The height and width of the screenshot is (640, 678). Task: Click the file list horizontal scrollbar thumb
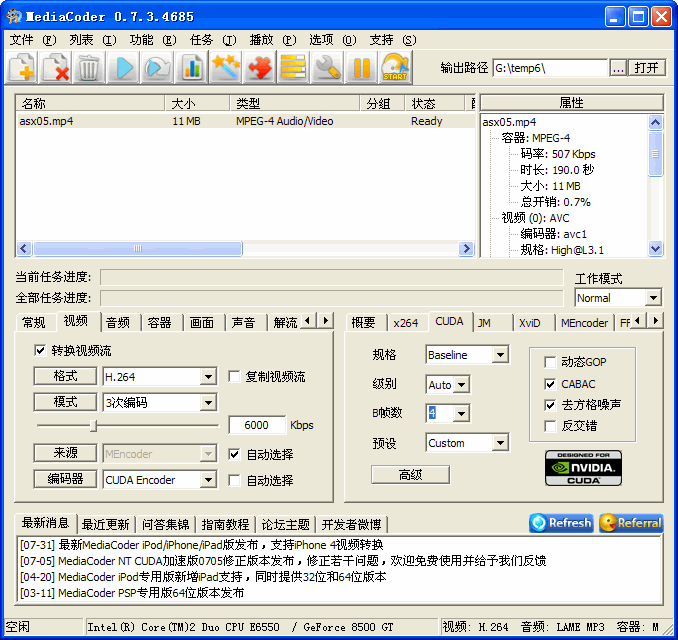(138, 248)
